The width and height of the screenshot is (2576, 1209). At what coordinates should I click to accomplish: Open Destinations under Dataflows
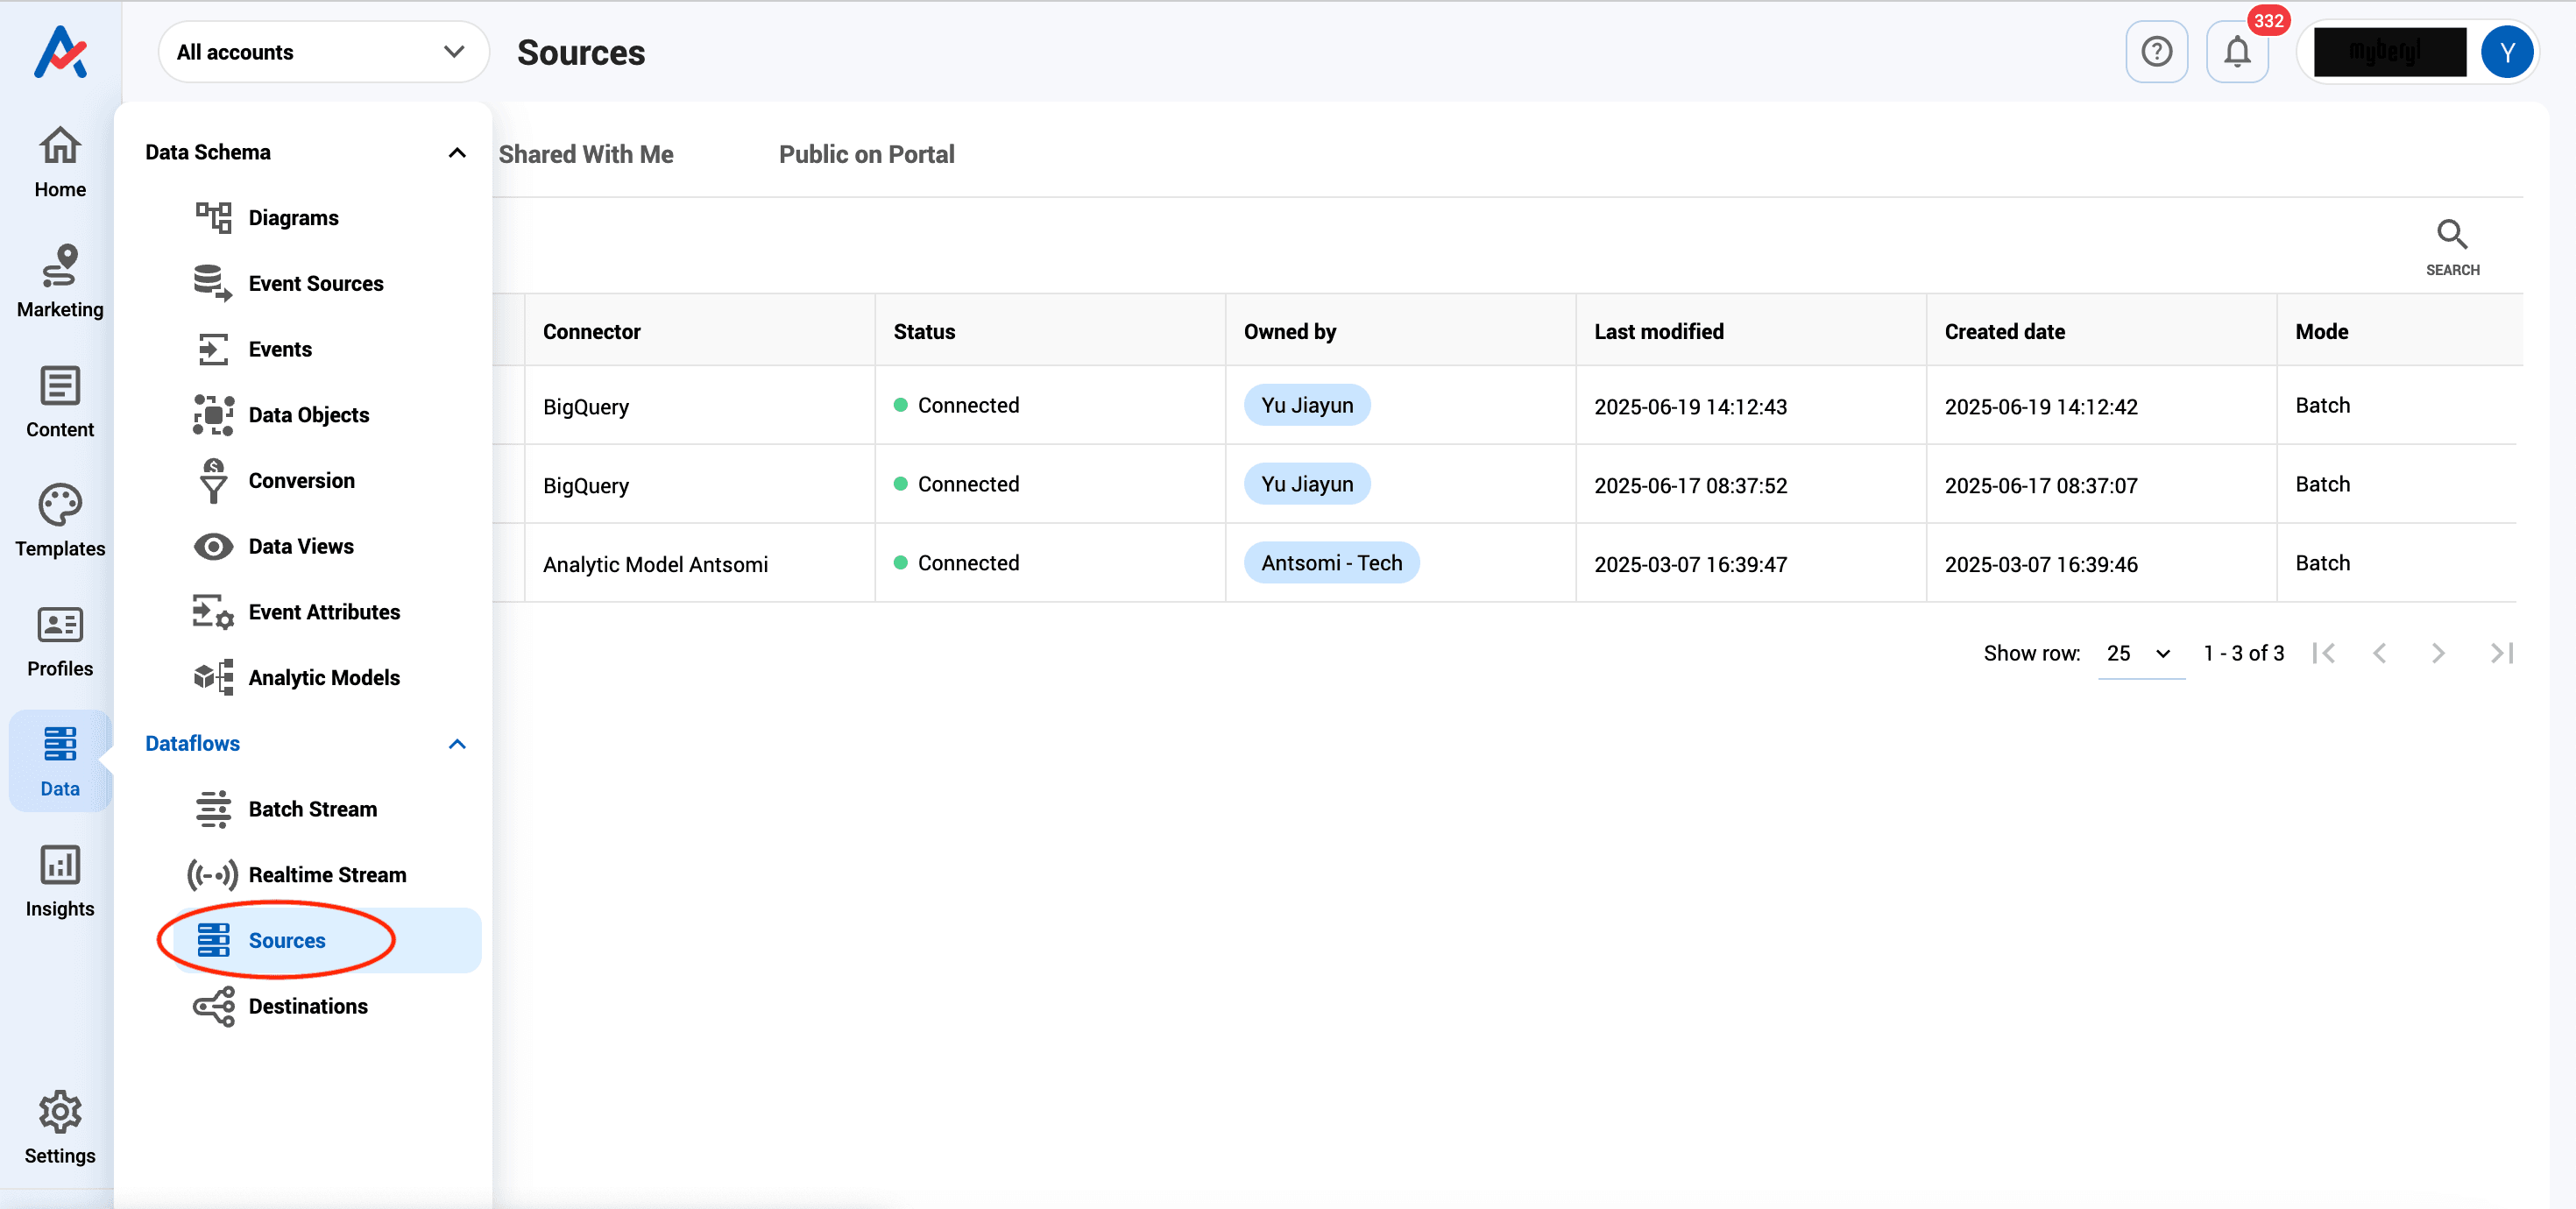(308, 1006)
